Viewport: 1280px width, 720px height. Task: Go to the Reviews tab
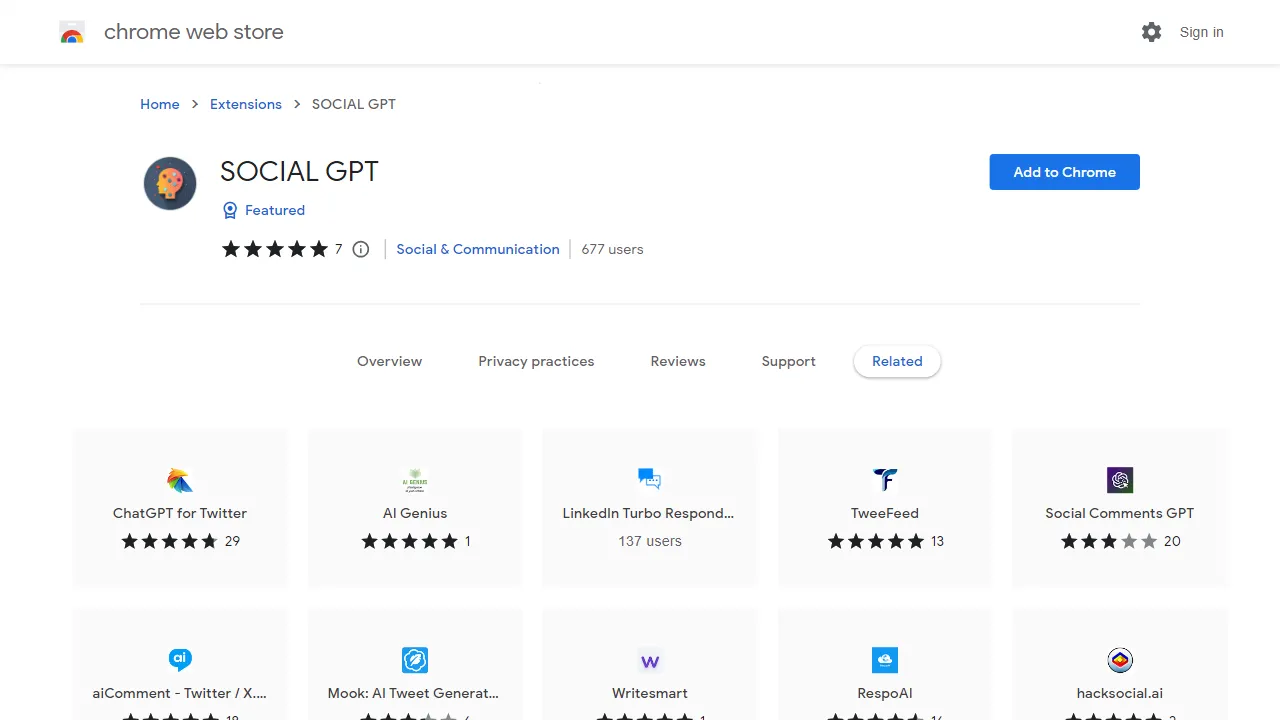point(678,361)
